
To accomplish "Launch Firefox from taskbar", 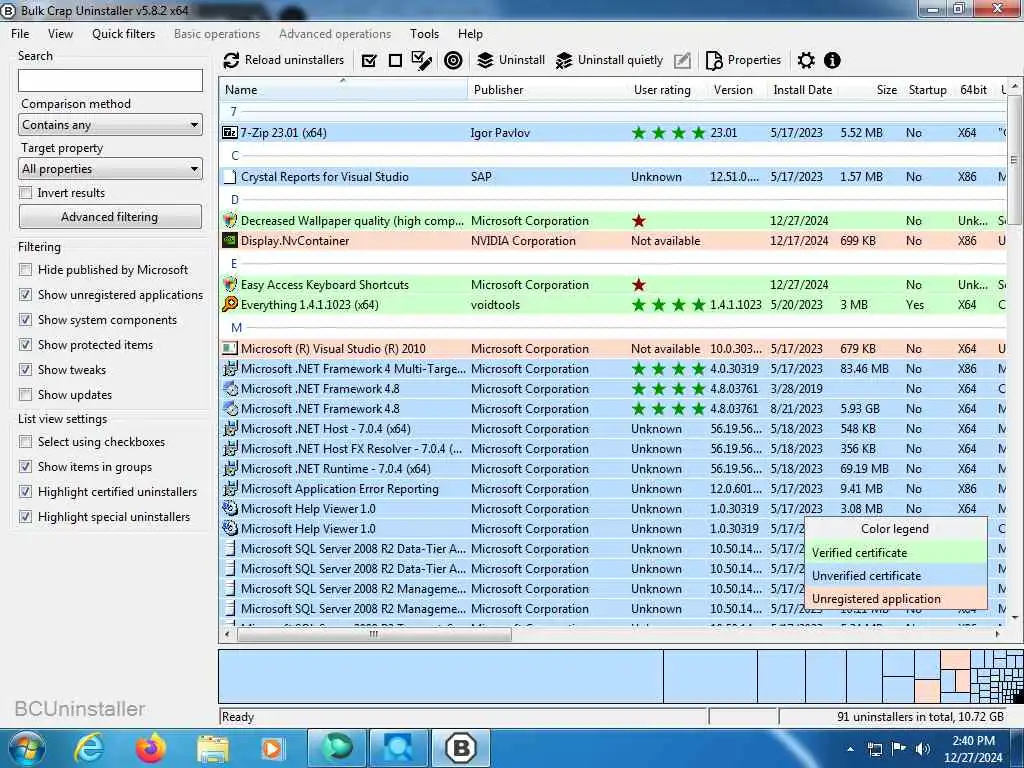I will [151, 748].
